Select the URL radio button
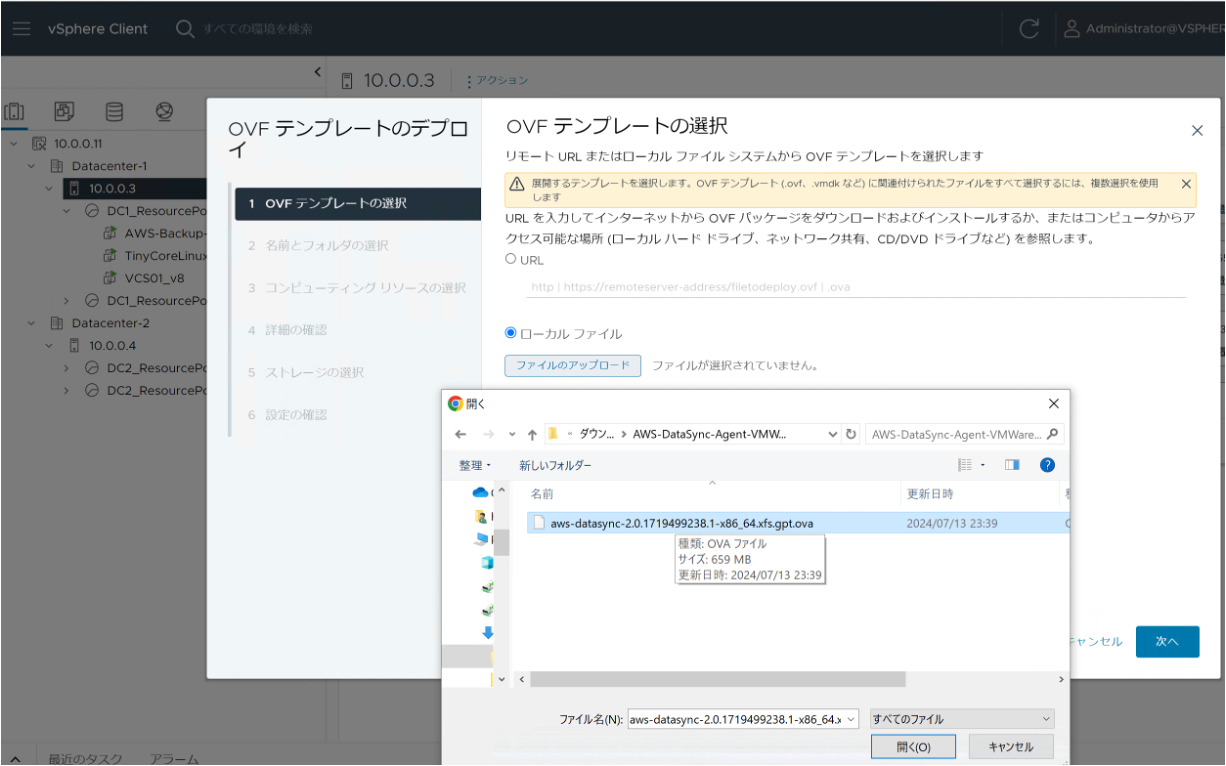Viewport: 1226px width, 766px height. click(x=511, y=258)
